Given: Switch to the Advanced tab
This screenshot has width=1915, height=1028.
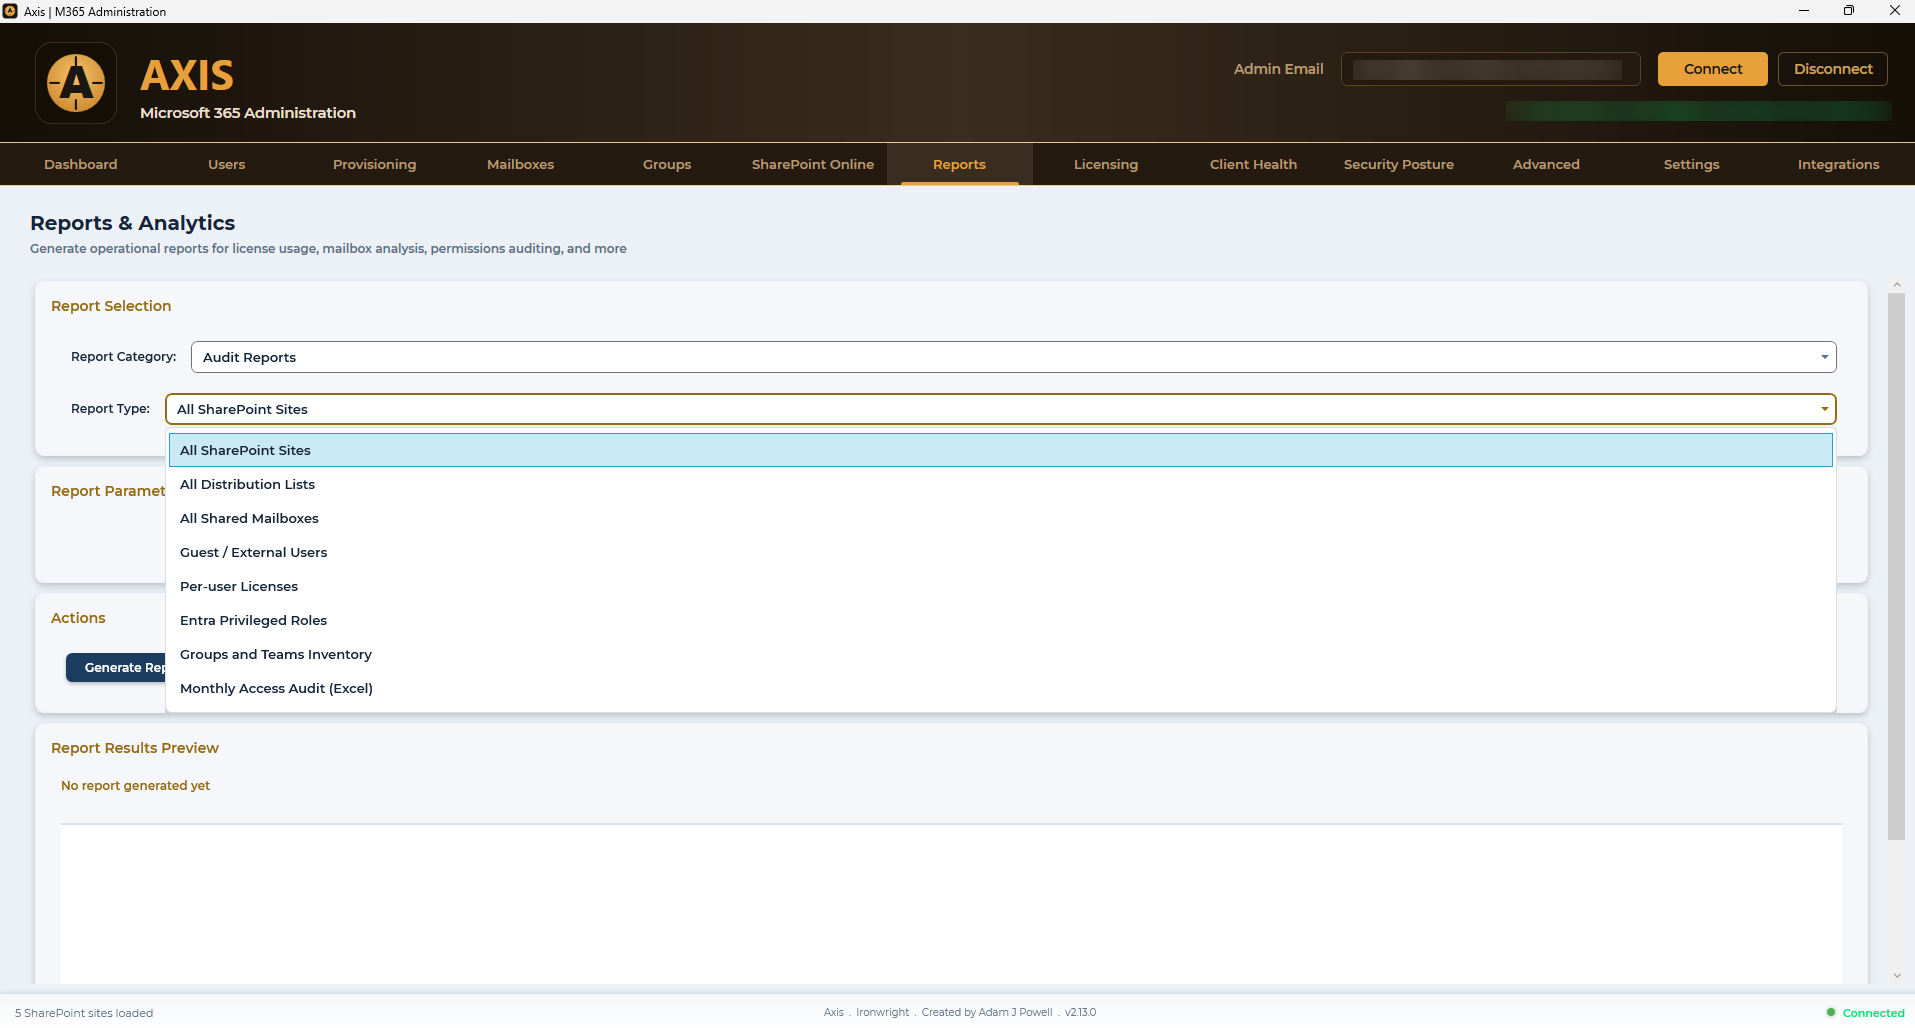Looking at the screenshot, I should 1546,164.
